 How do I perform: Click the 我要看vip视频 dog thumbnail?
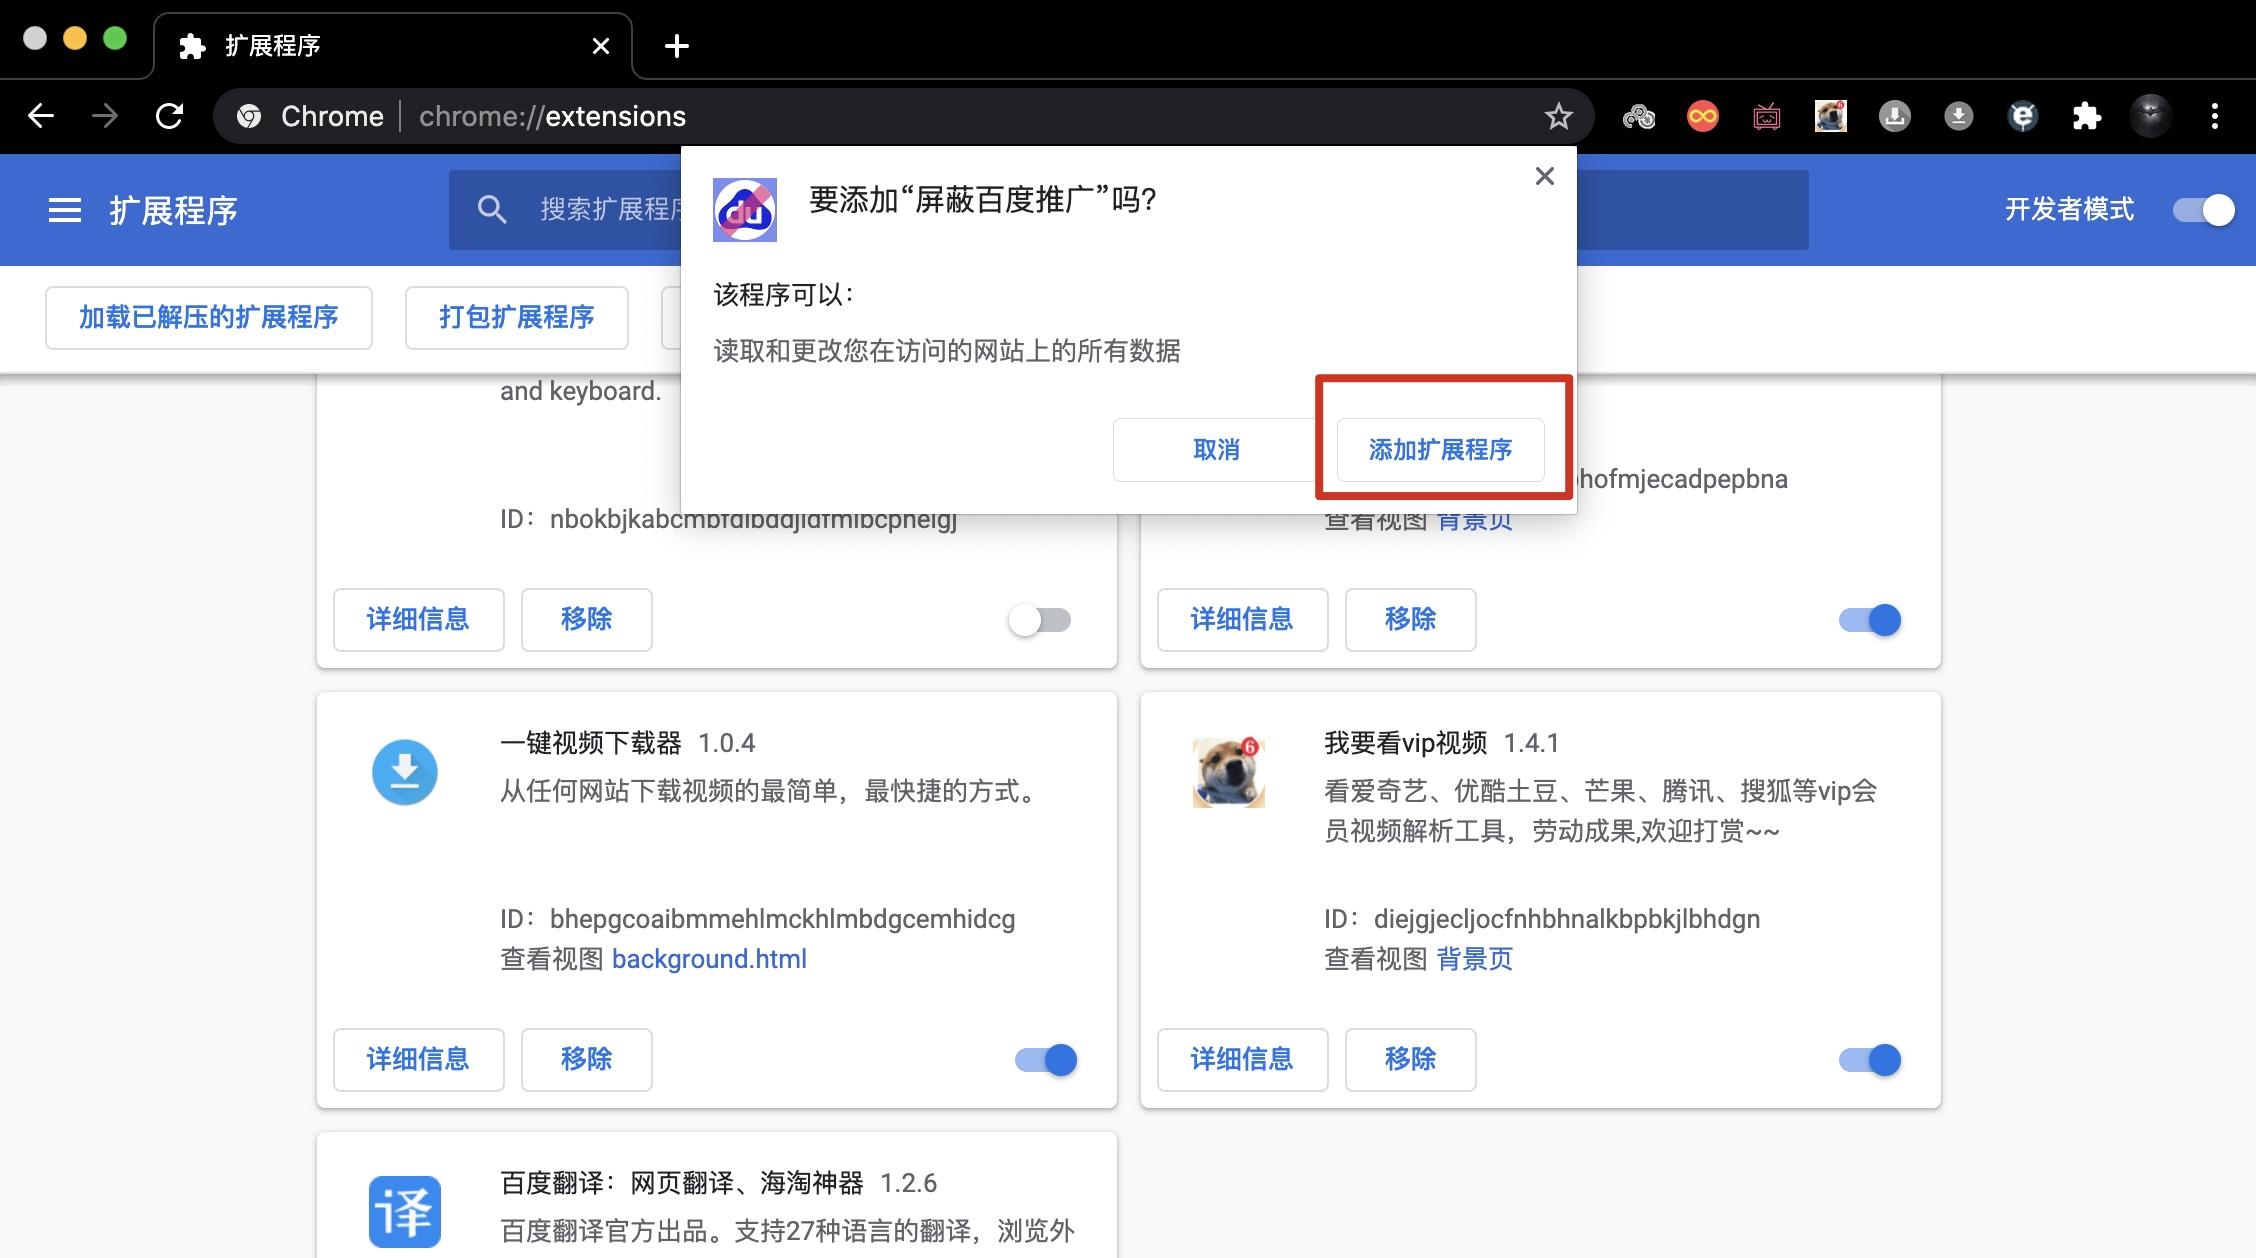pos(1229,772)
